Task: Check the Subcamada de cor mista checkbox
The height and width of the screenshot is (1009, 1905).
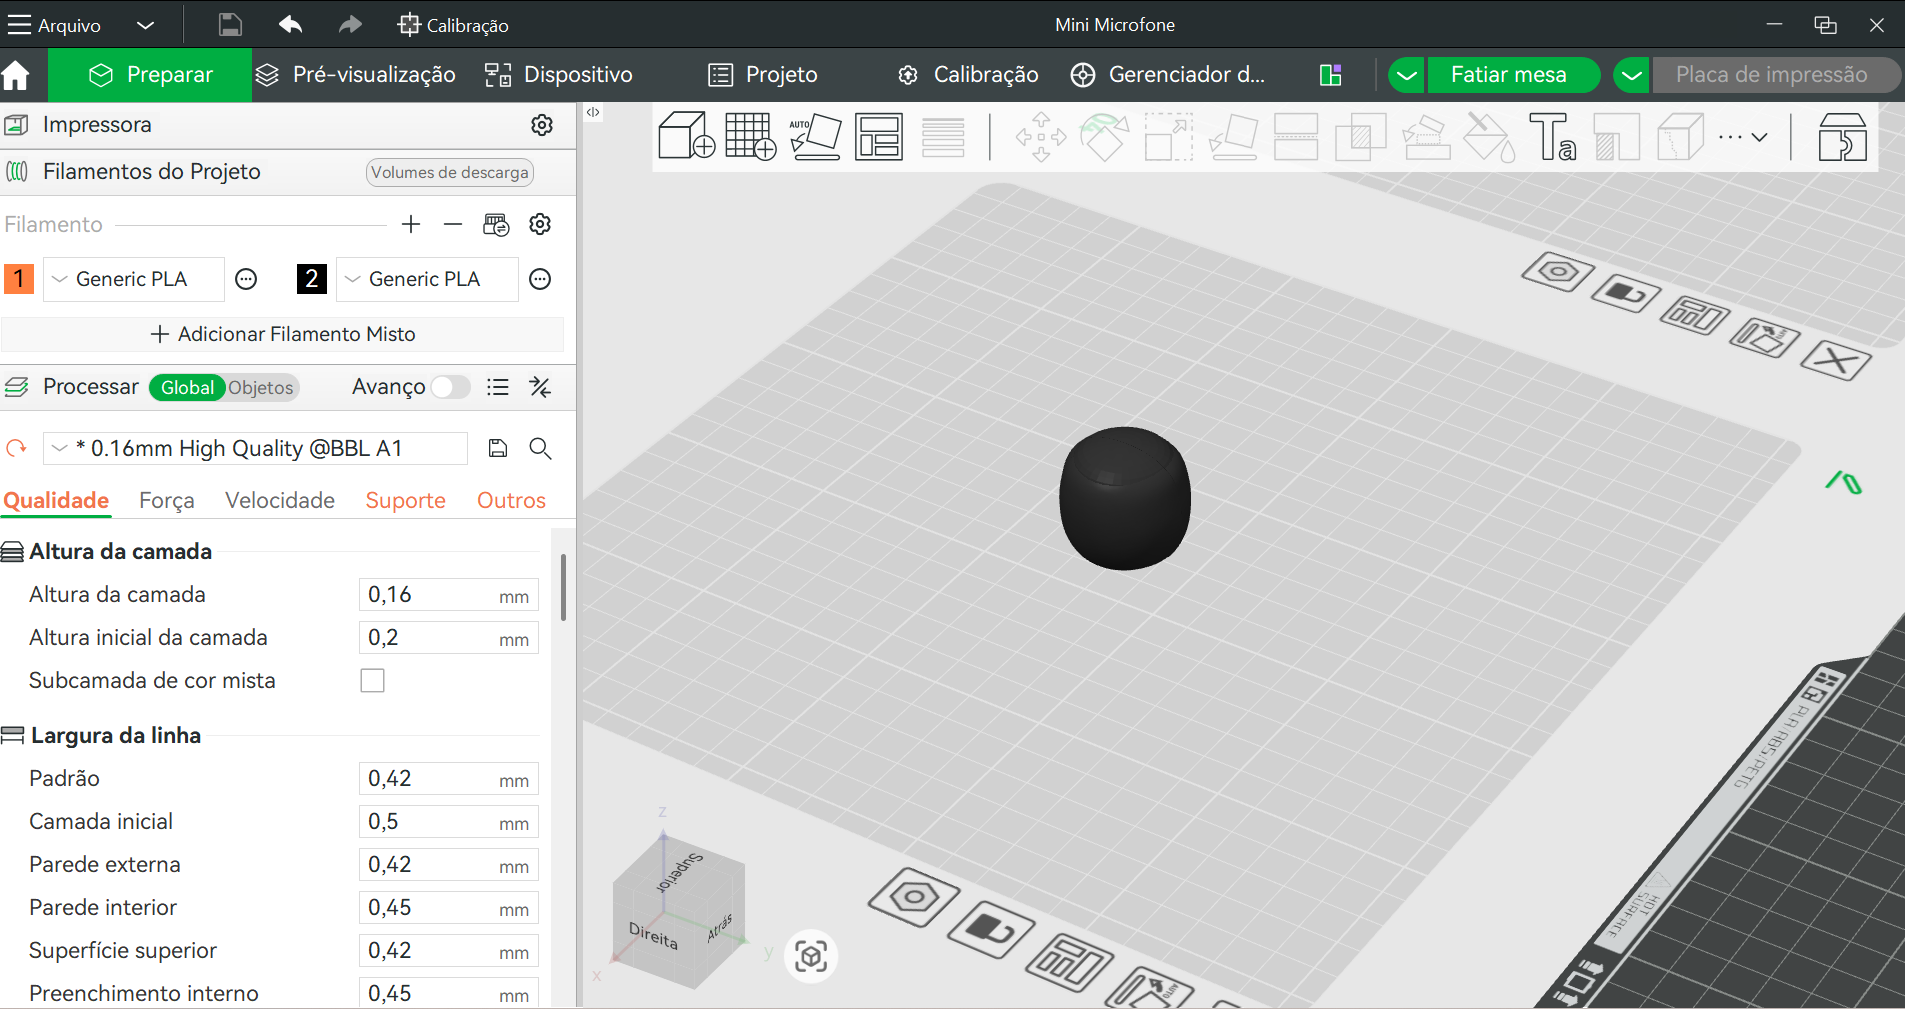Action: pyautogui.click(x=372, y=680)
